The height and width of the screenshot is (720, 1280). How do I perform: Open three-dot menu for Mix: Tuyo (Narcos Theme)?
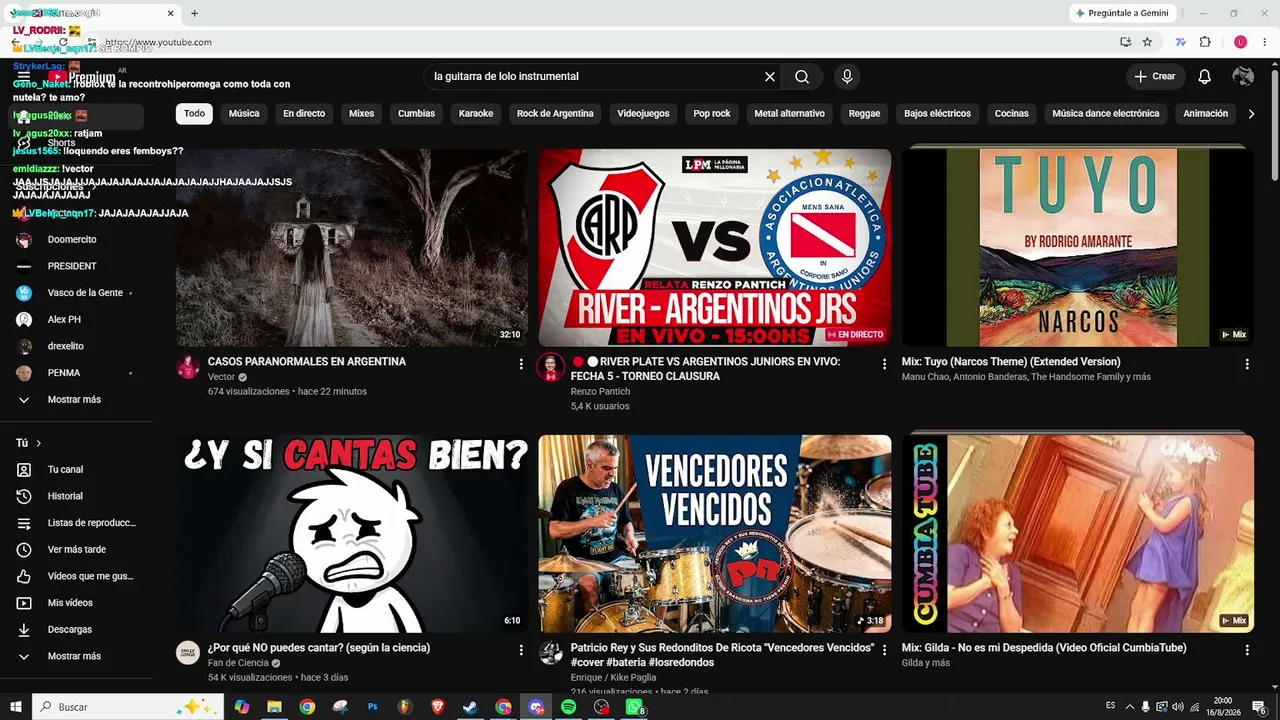[x=1247, y=364]
